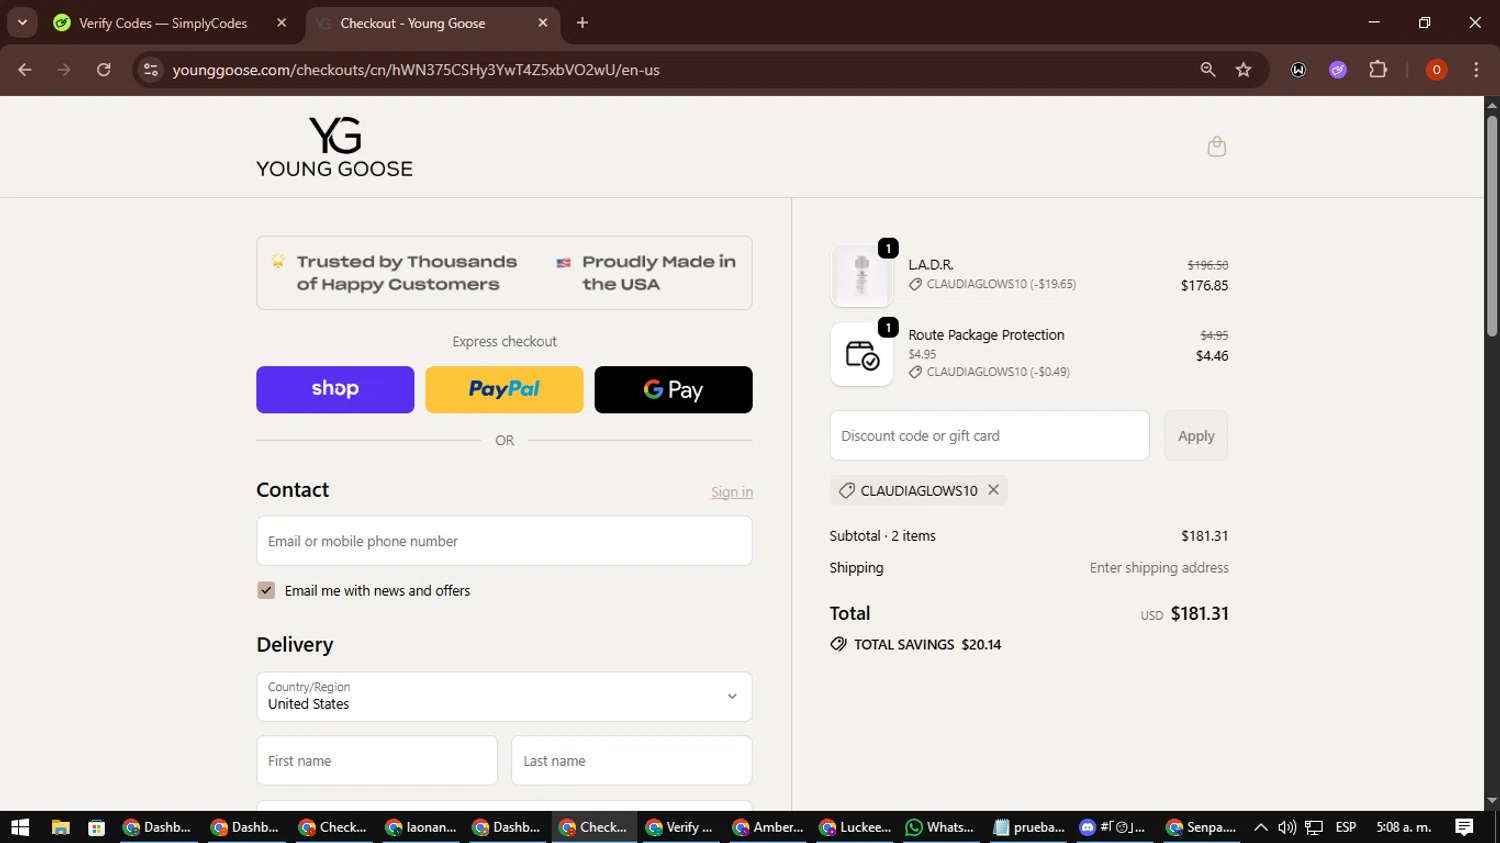Viewport: 1500px width, 843px height.
Task: Open network settings tray icon
Action: (1314, 827)
